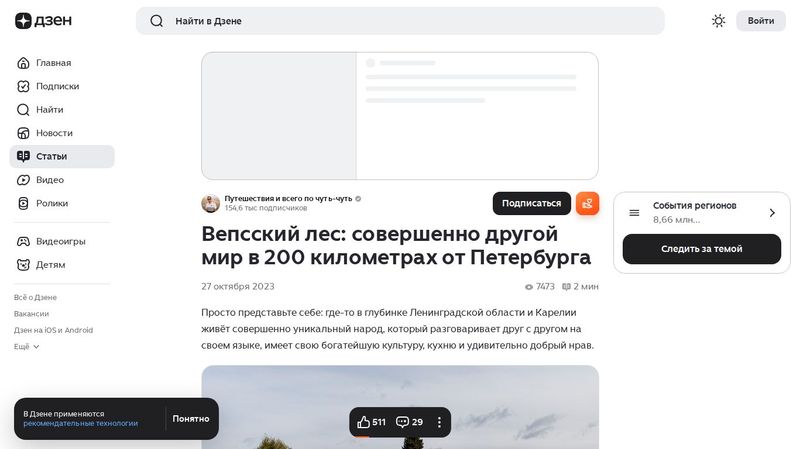
Task: Open the three-dot more options menu
Action: click(439, 422)
